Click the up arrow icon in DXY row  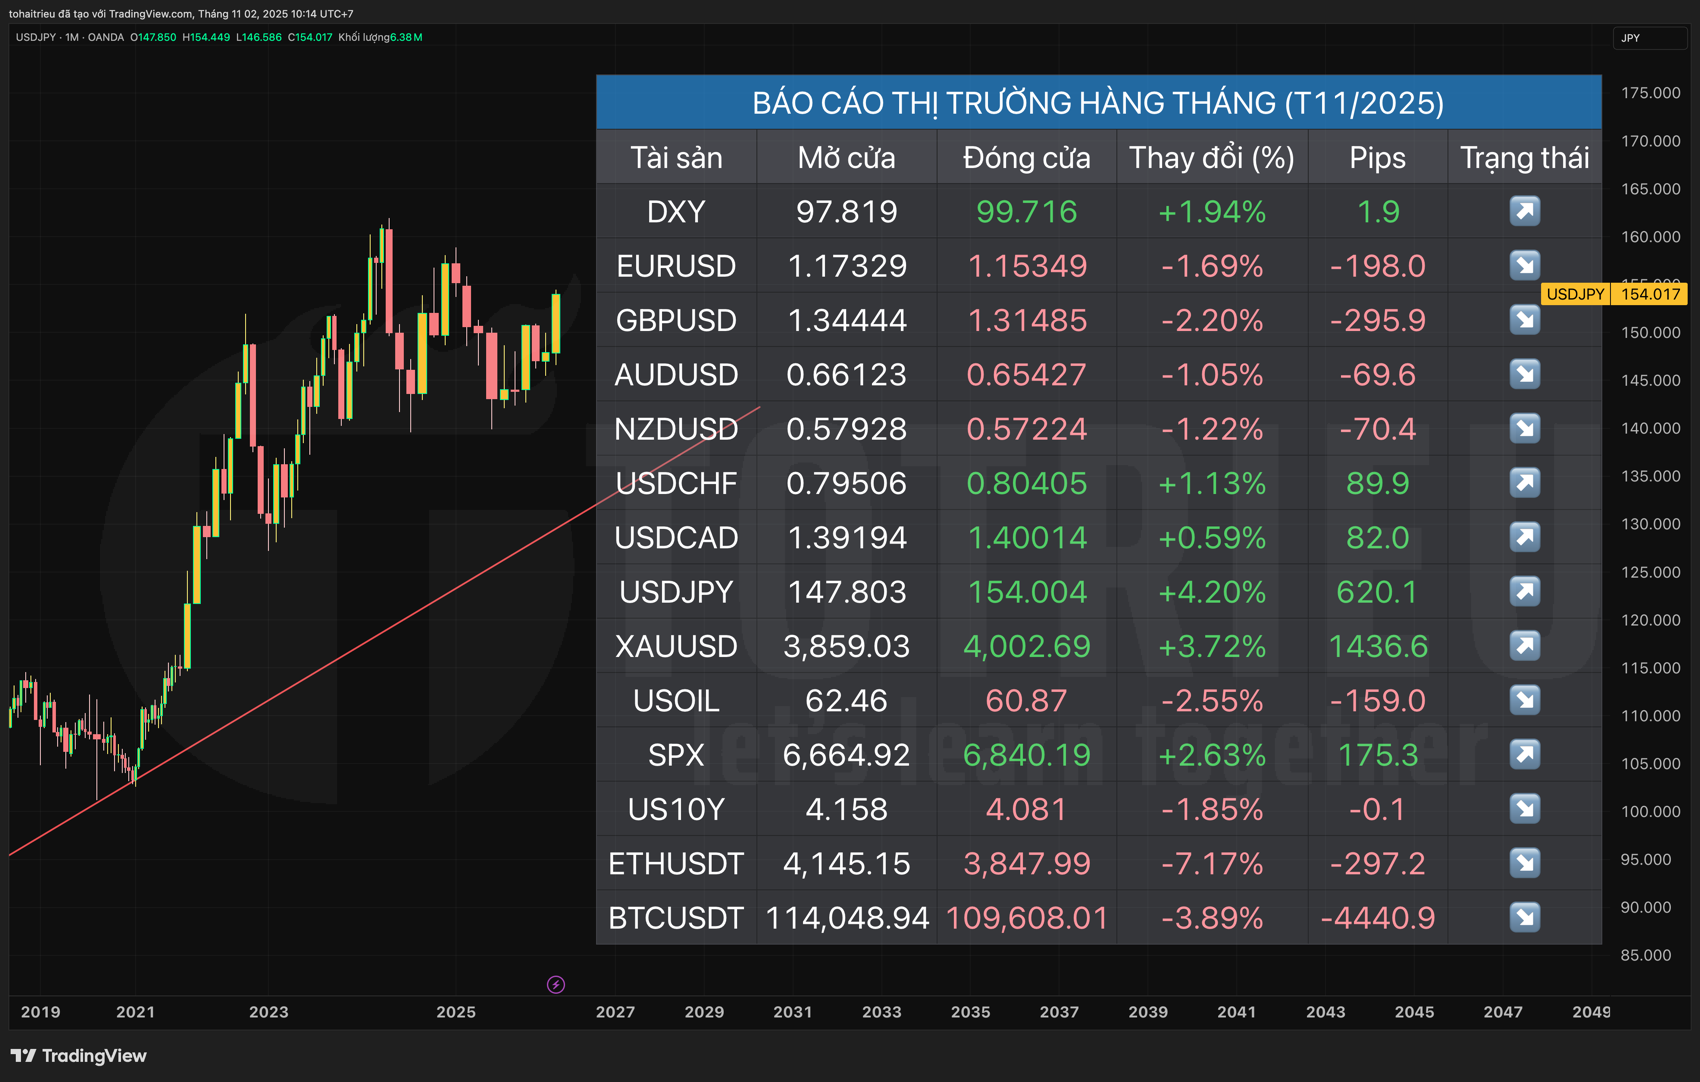pos(1524,211)
